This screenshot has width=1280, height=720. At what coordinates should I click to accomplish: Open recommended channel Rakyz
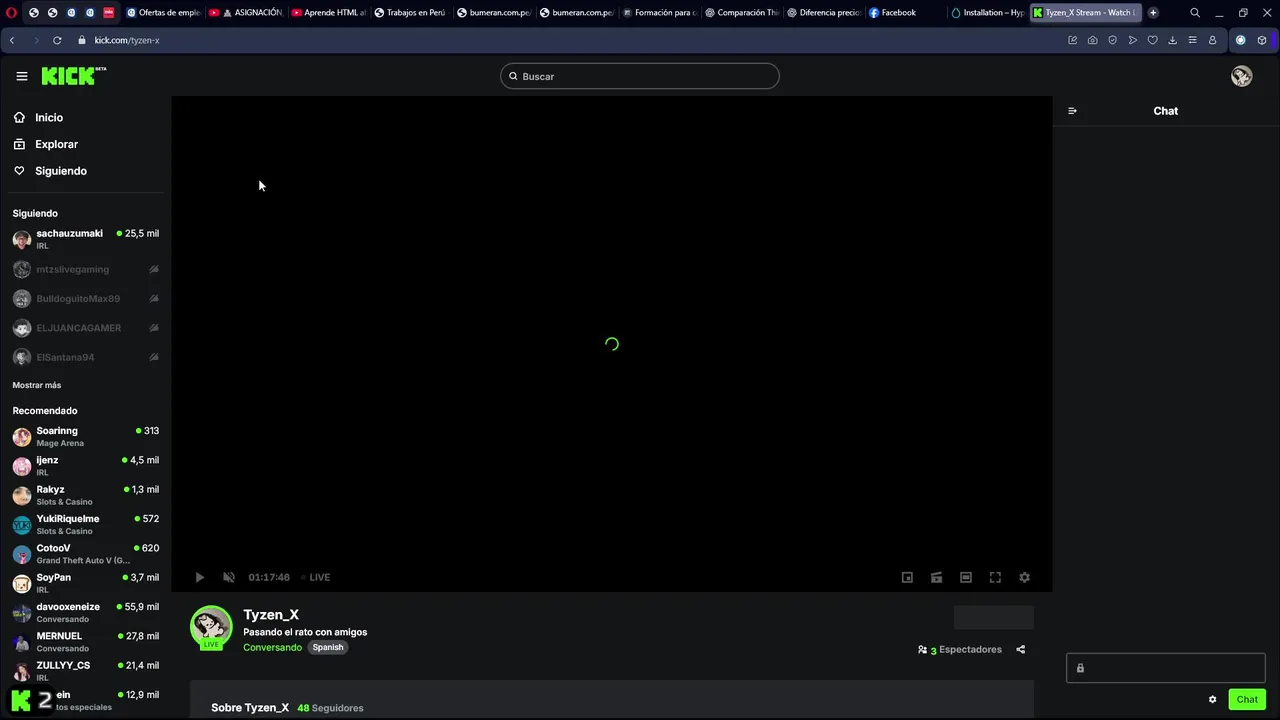coord(85,495)
